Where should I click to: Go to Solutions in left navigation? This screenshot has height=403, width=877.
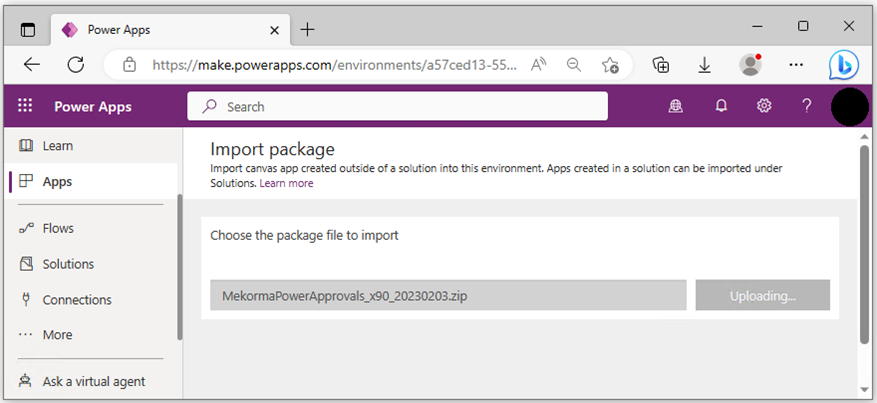pyautogui.click(x=68, y=264)
